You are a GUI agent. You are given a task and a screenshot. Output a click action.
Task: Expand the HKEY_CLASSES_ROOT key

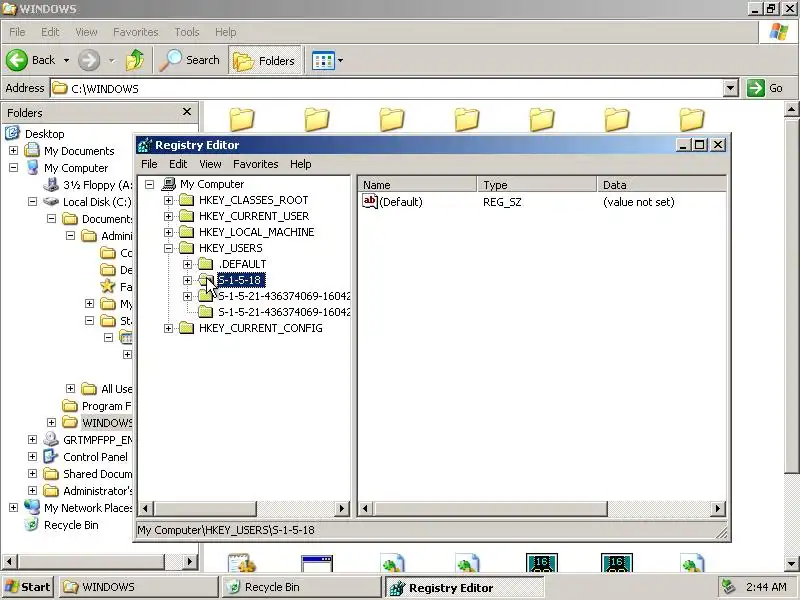click(168, 201)
